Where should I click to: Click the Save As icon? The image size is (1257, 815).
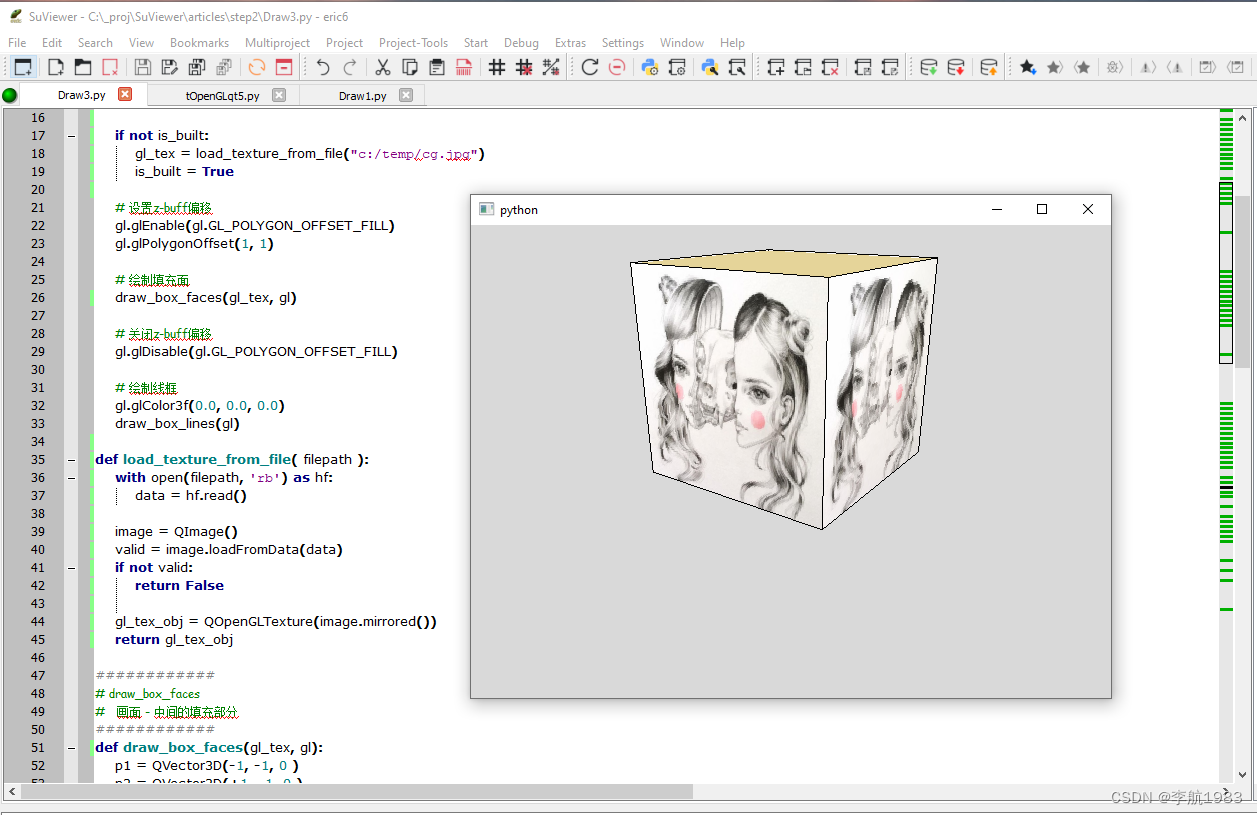click(170, 67)
